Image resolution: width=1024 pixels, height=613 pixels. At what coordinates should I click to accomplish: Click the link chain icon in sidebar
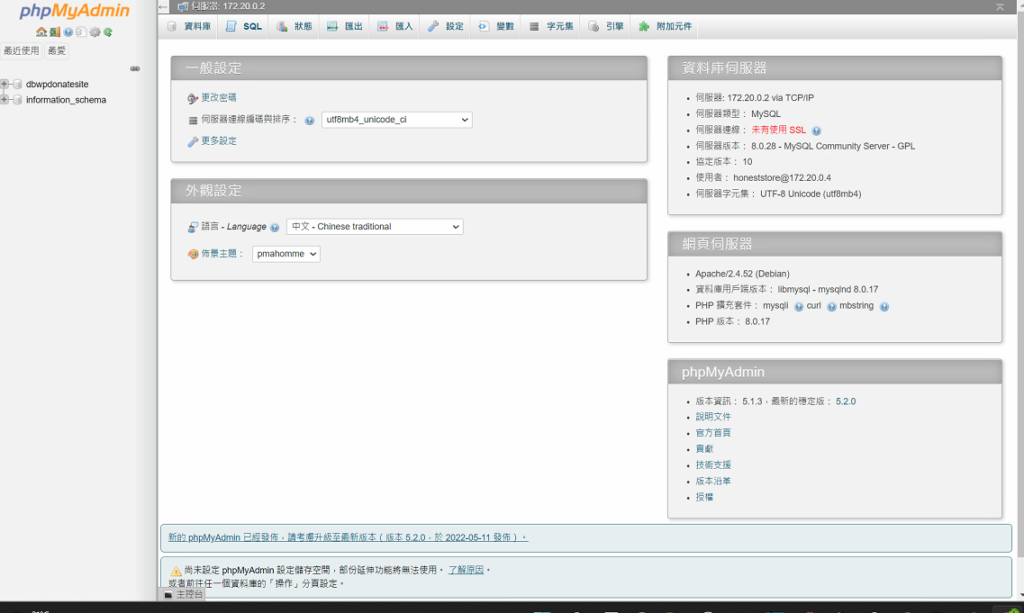[x=135, y=69]
